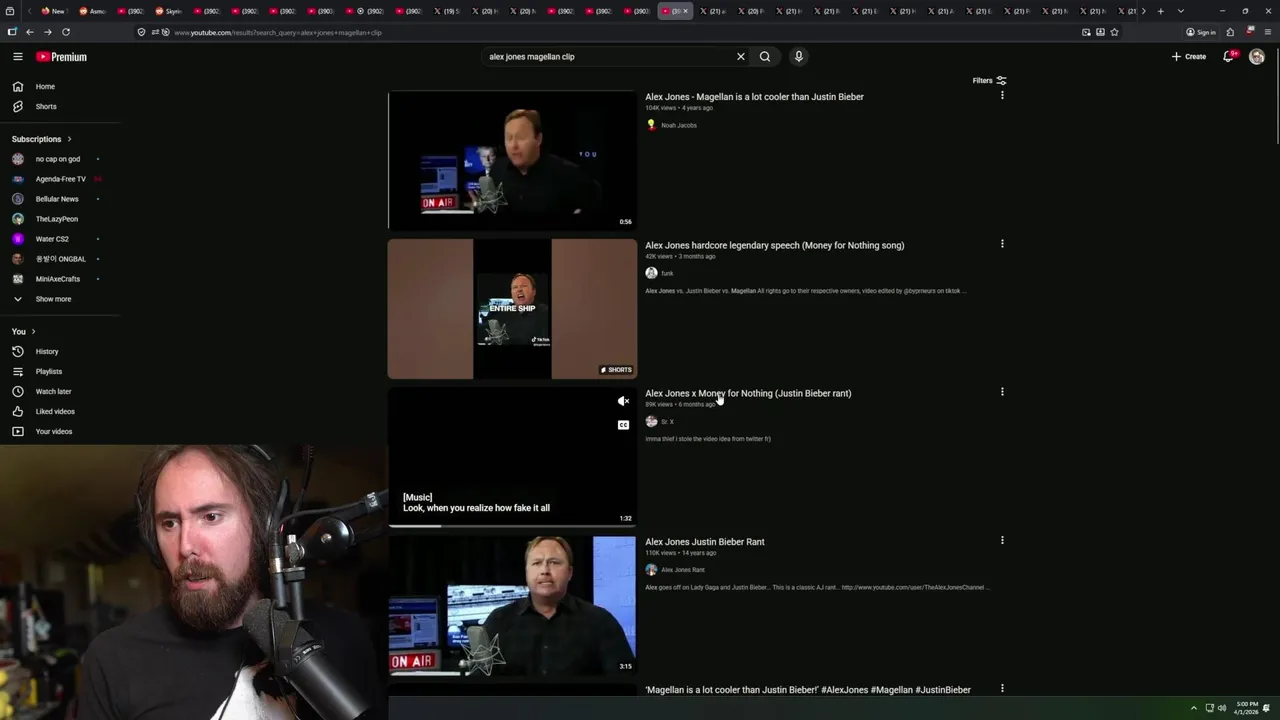Open 'Alex Jones - Magellan is a lot cooler than Justin Bieber'

[754, 97]
